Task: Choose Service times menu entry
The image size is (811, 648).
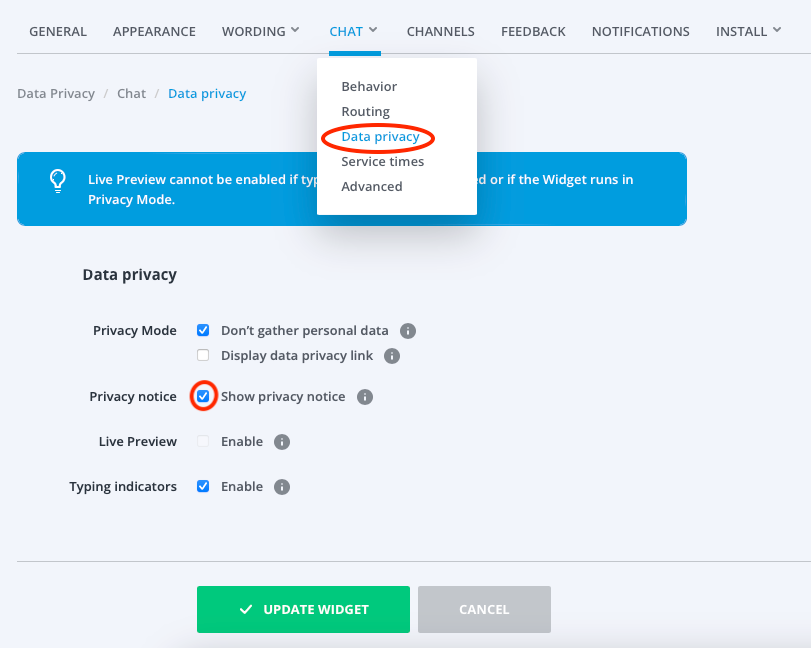Action: coord(382,161)
